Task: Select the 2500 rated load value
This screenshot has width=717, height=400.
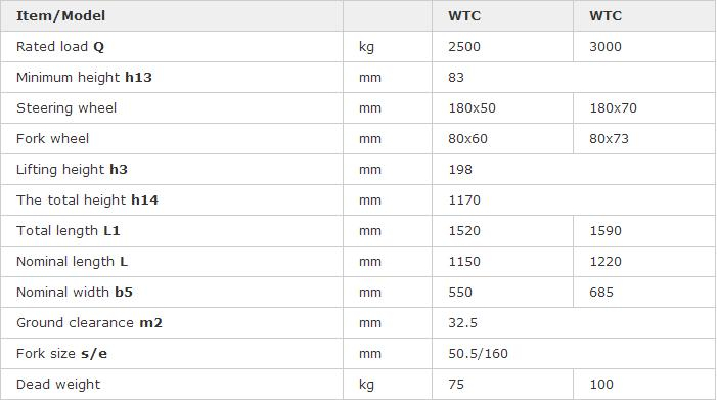Action: point(464,47)
